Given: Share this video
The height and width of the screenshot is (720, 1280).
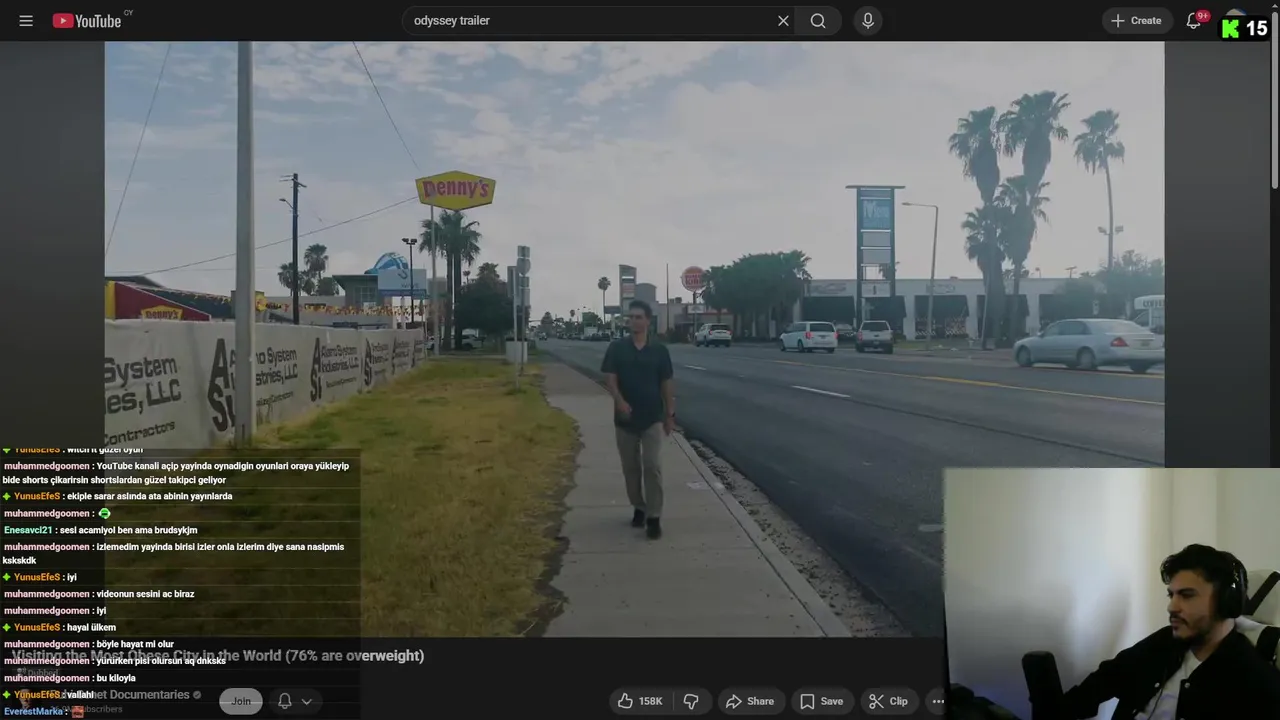Looking at the screenshot, I should [750, 701].
